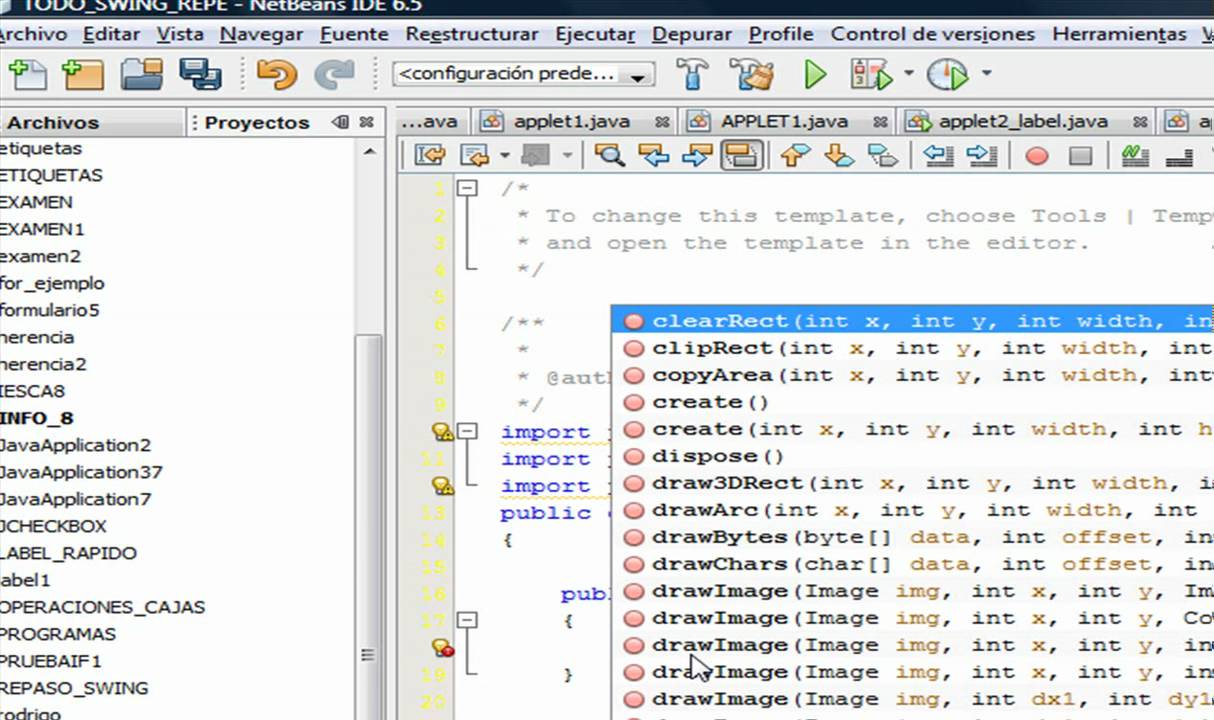The width and height of the screenshot is (1214, 720).
Task: Open the Debug Main Project dropdown arrow
Action: pyautogui.click(x=908, y=73)
